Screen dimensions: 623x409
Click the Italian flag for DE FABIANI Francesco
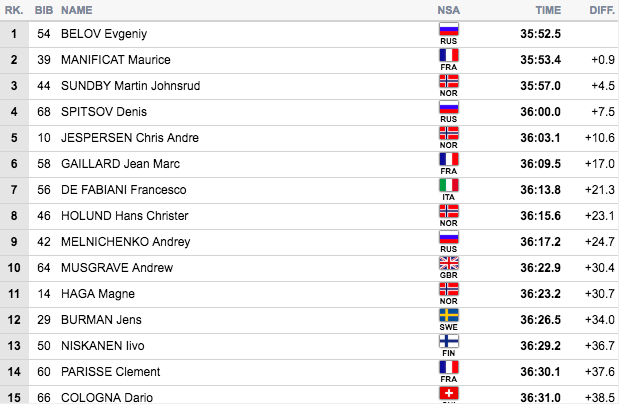coord(449,185)
